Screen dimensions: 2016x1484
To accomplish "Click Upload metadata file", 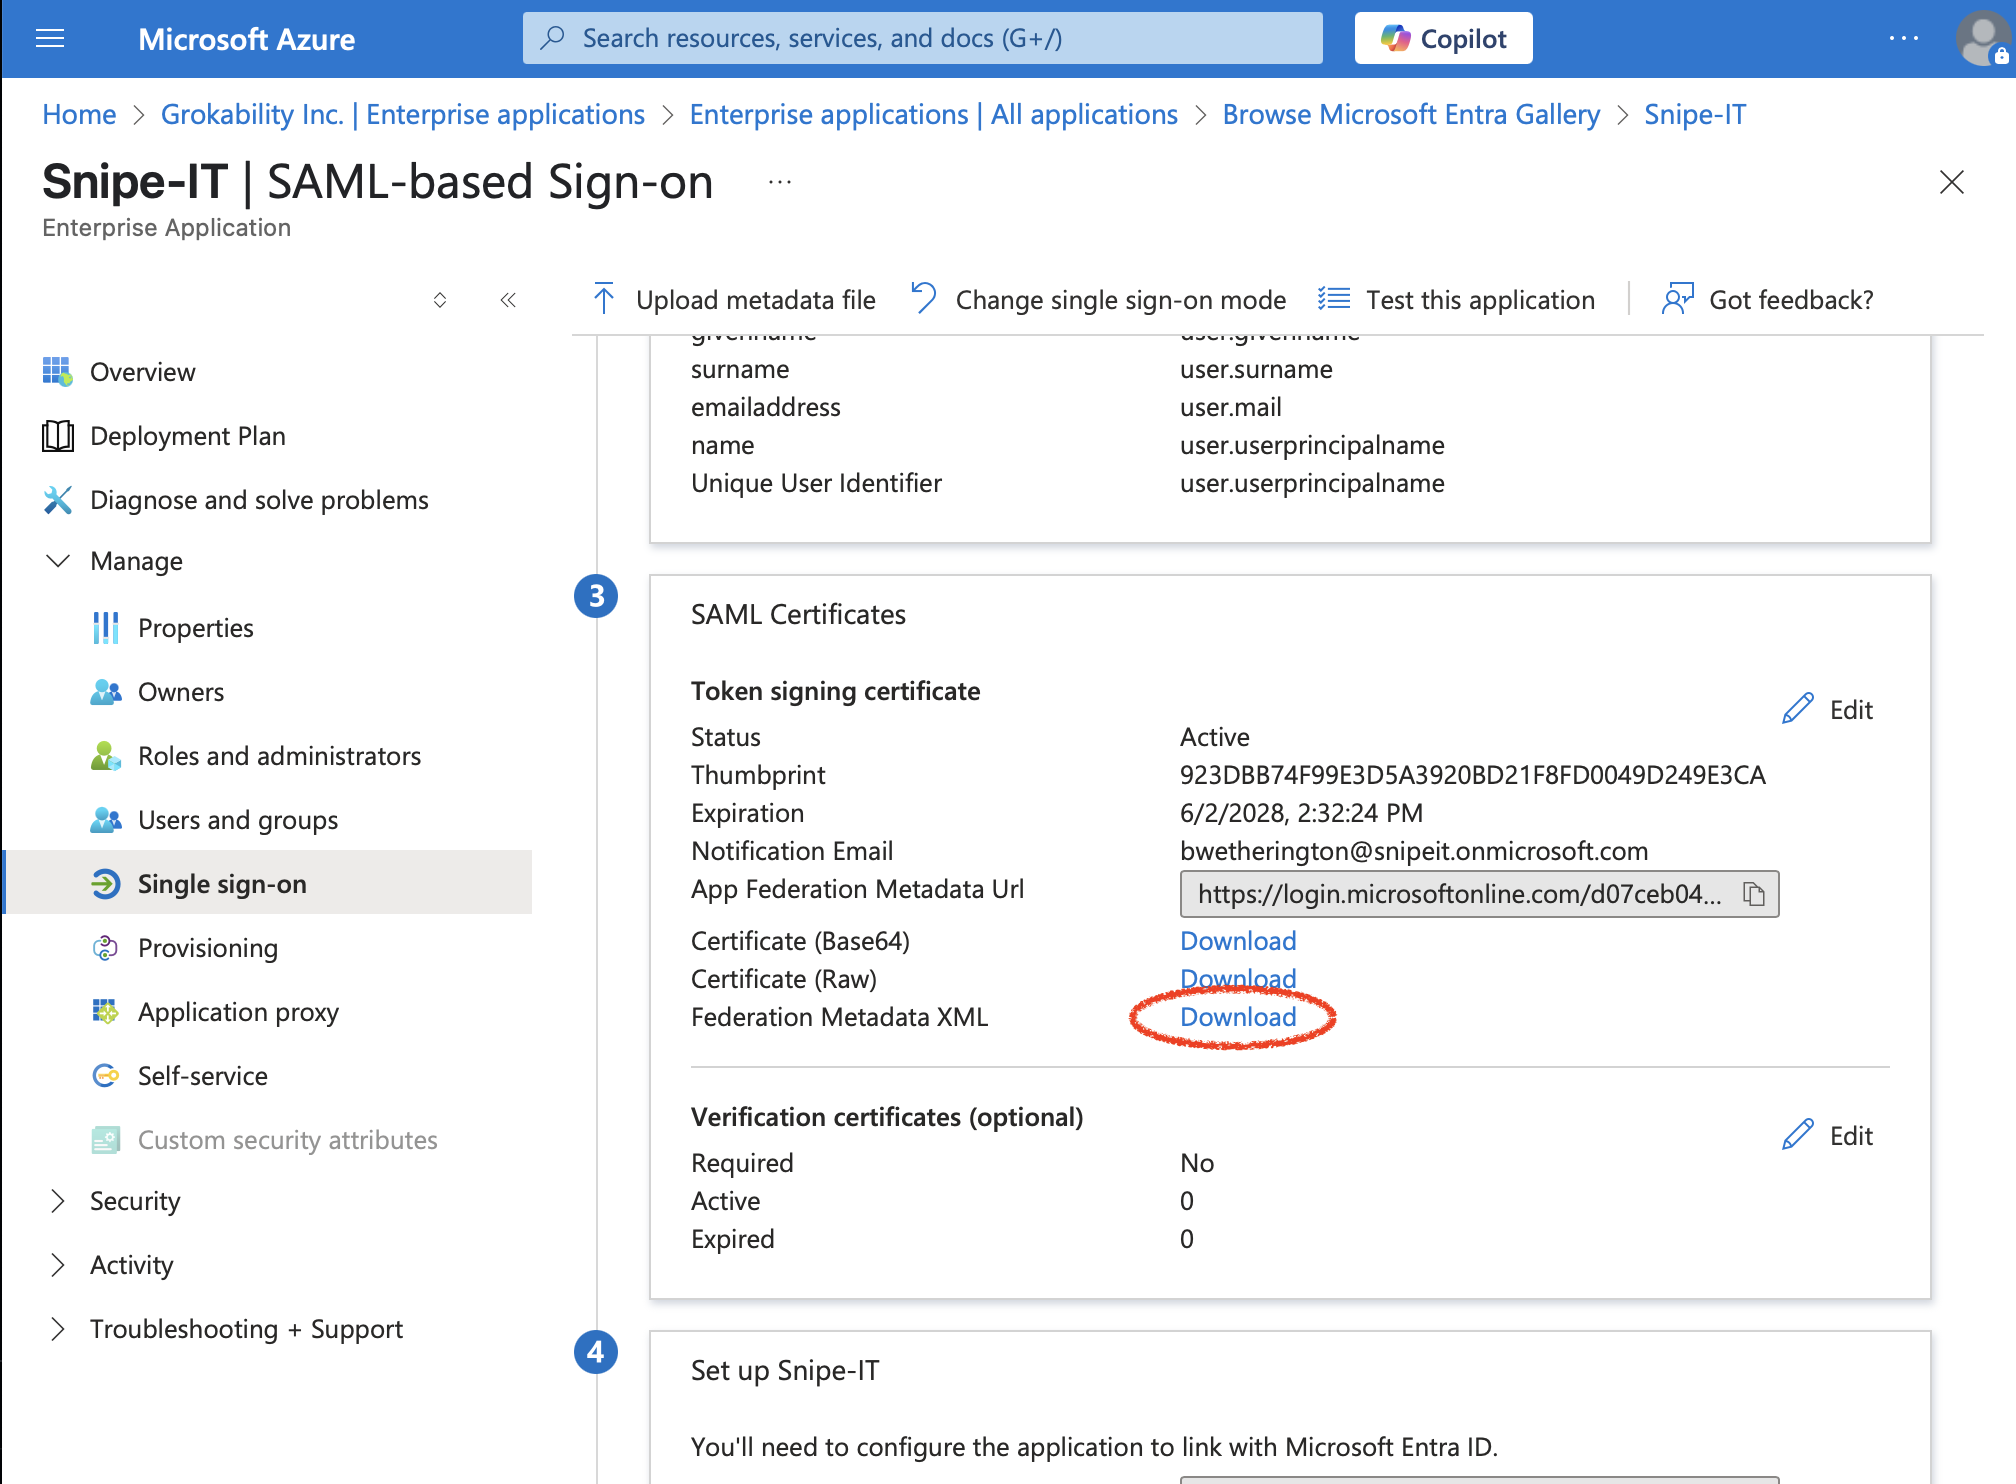I will coord(734,300).
